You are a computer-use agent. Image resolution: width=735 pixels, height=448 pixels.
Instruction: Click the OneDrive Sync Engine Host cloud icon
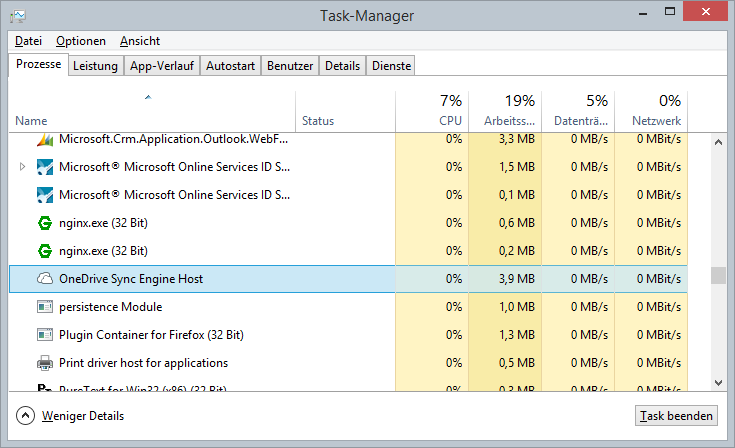(45, 279)
